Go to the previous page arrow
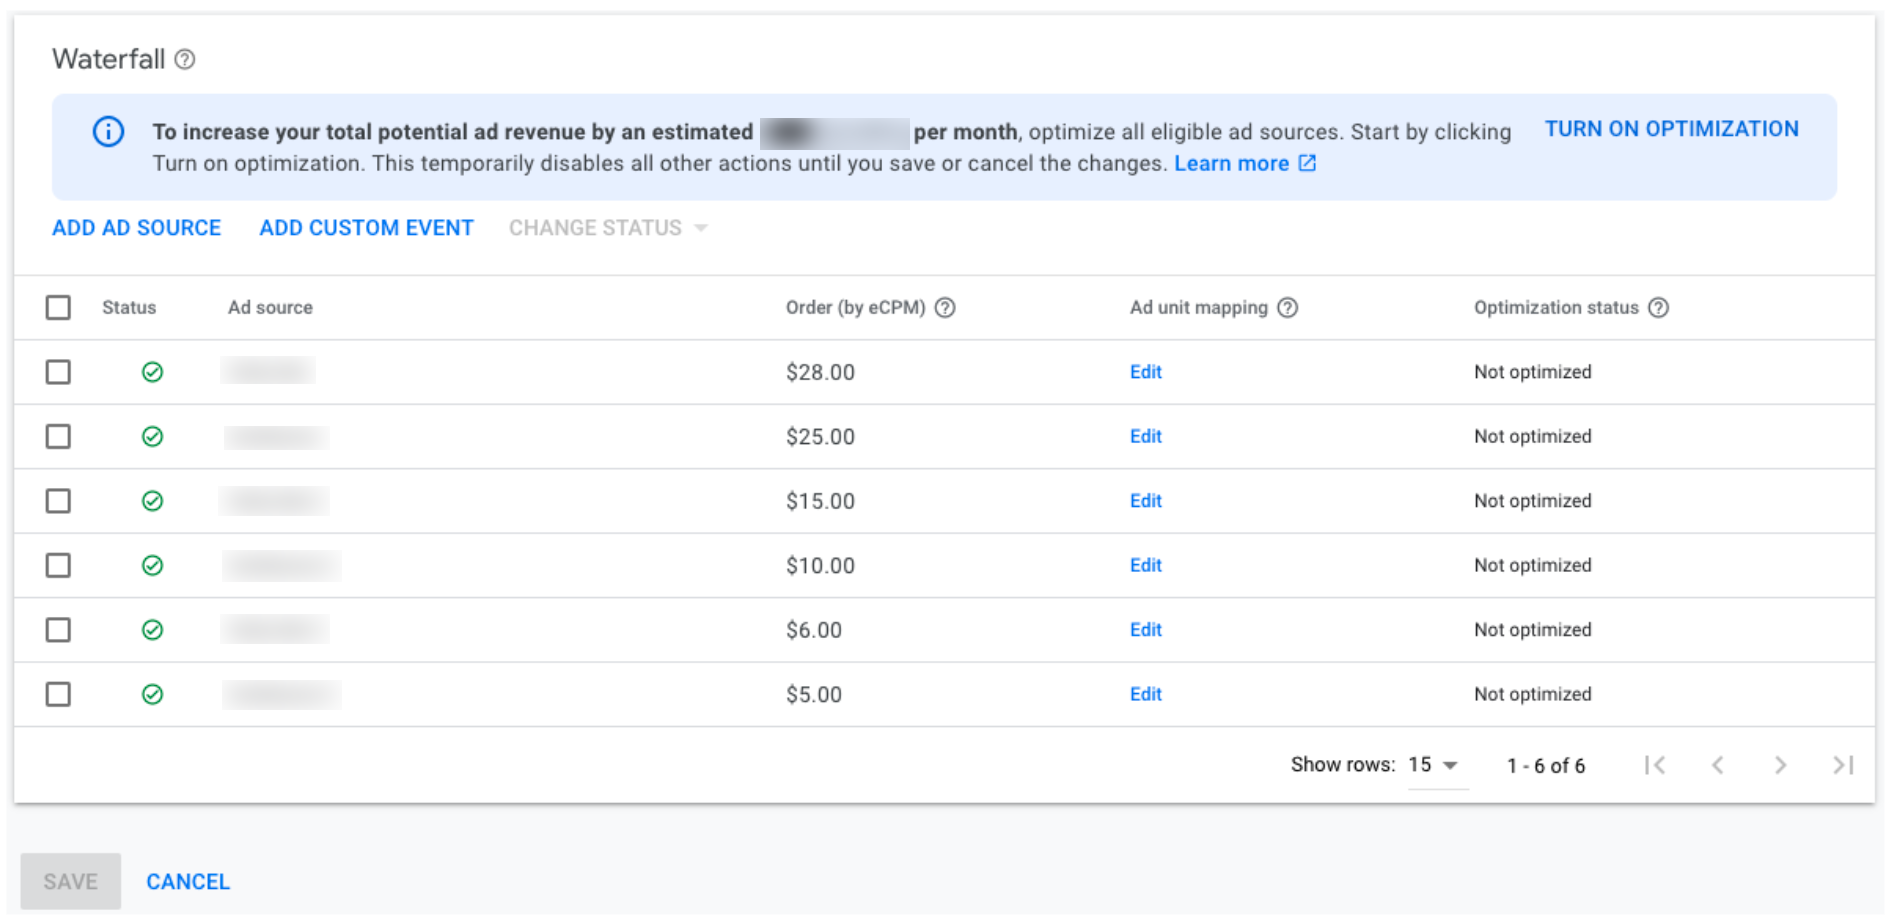1886x920 pixels. click(x=1718, y=766)
